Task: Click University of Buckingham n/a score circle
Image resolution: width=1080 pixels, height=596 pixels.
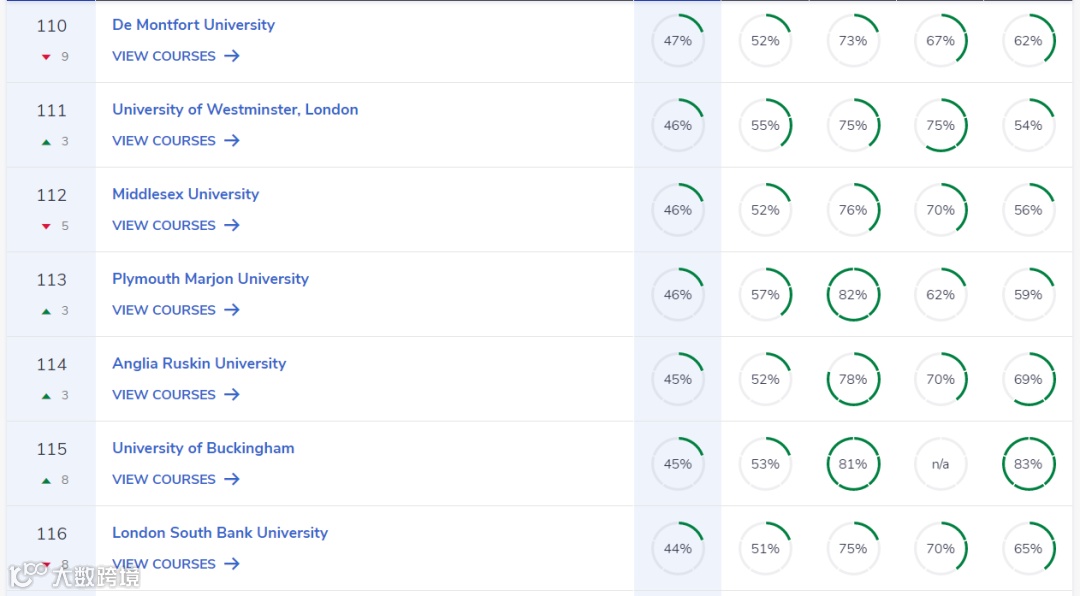Action: pyautogui.click(x=941, y=464)
